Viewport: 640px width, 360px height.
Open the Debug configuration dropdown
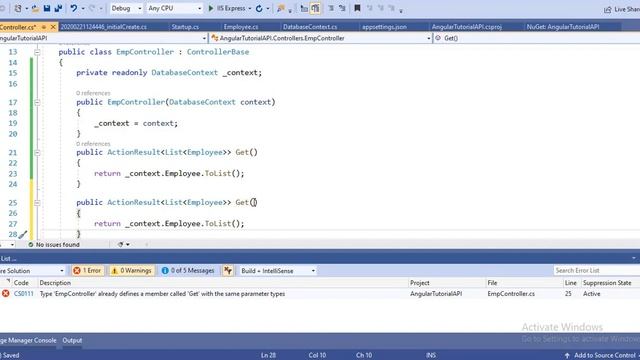(126, 8)
